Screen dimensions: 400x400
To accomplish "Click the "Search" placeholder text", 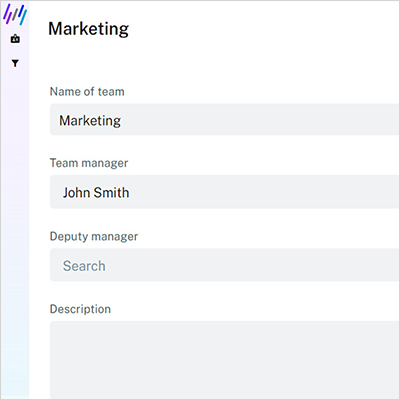I will pos(84,266).
